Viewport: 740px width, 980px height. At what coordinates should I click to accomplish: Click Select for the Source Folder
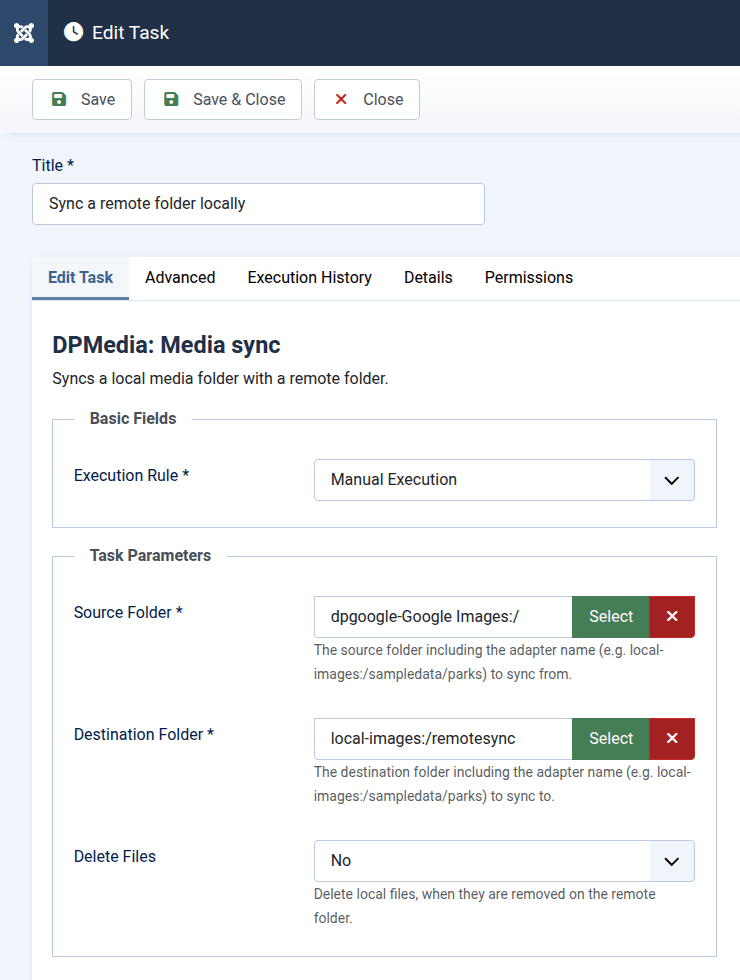611,616
